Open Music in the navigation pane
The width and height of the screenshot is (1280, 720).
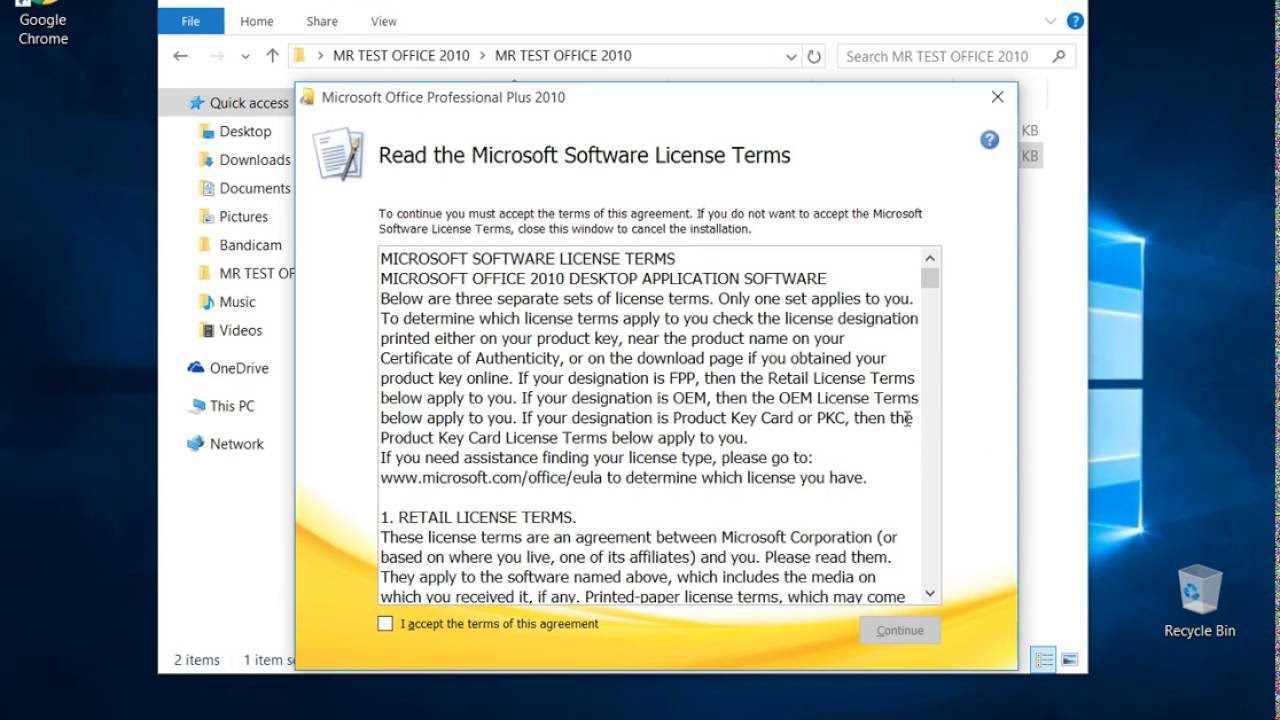tap(237, 301)
